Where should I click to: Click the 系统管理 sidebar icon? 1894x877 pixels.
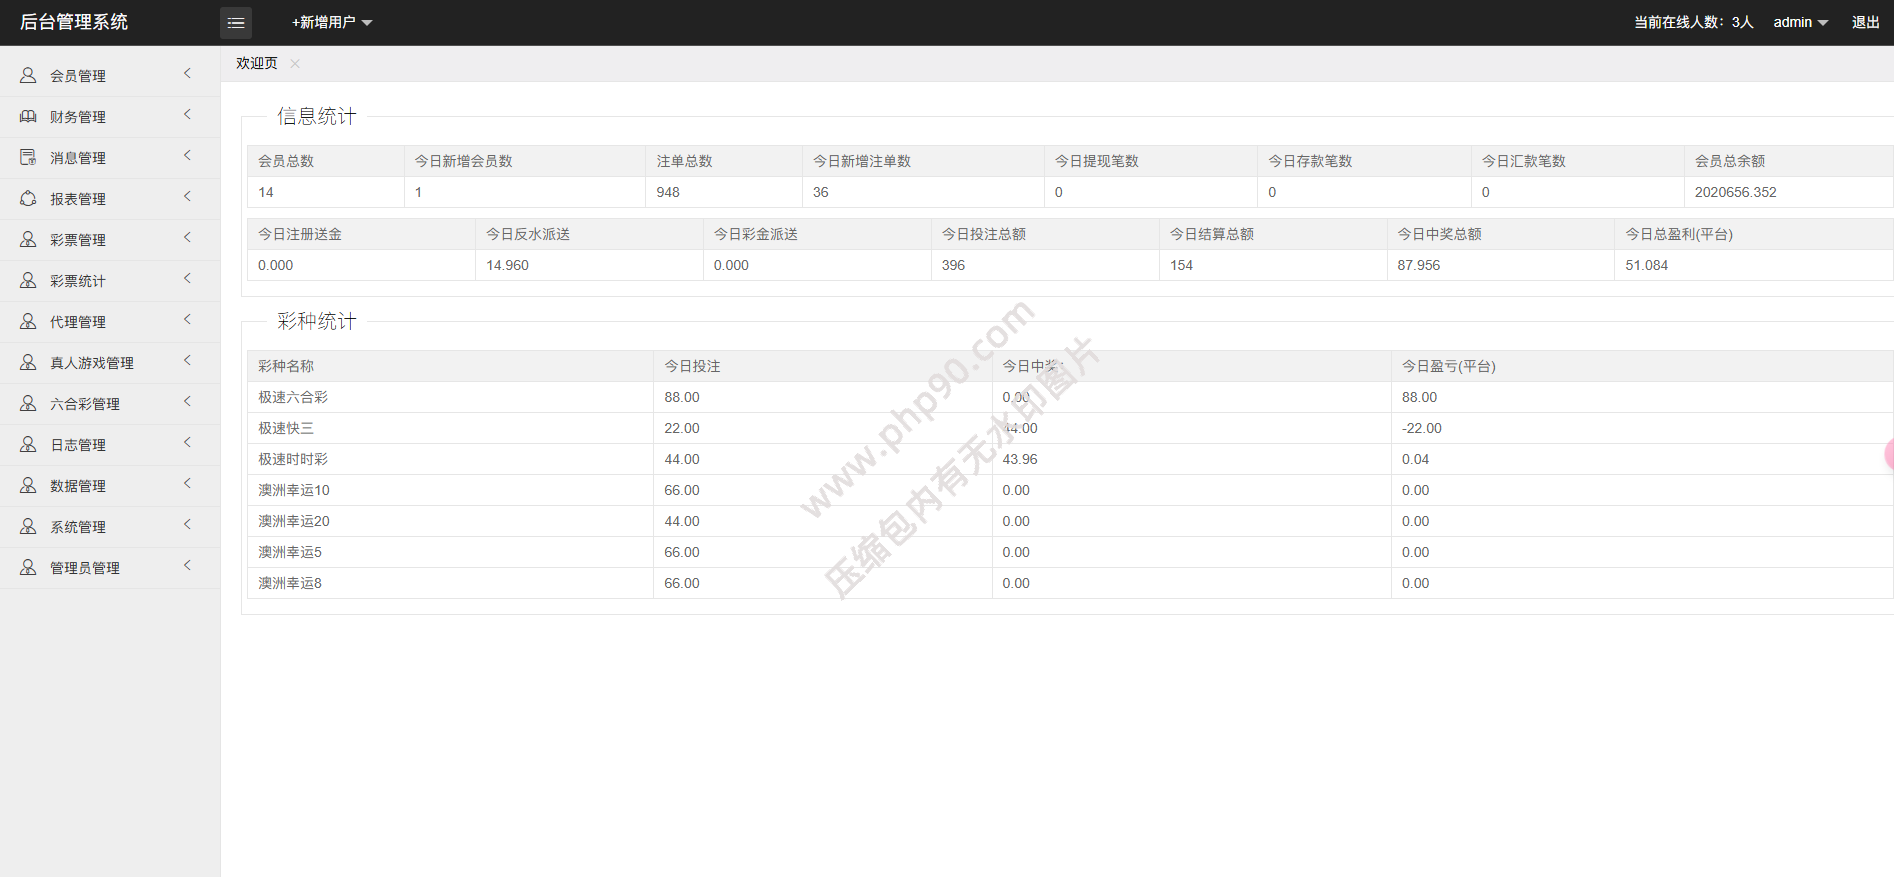click(28, 526)
